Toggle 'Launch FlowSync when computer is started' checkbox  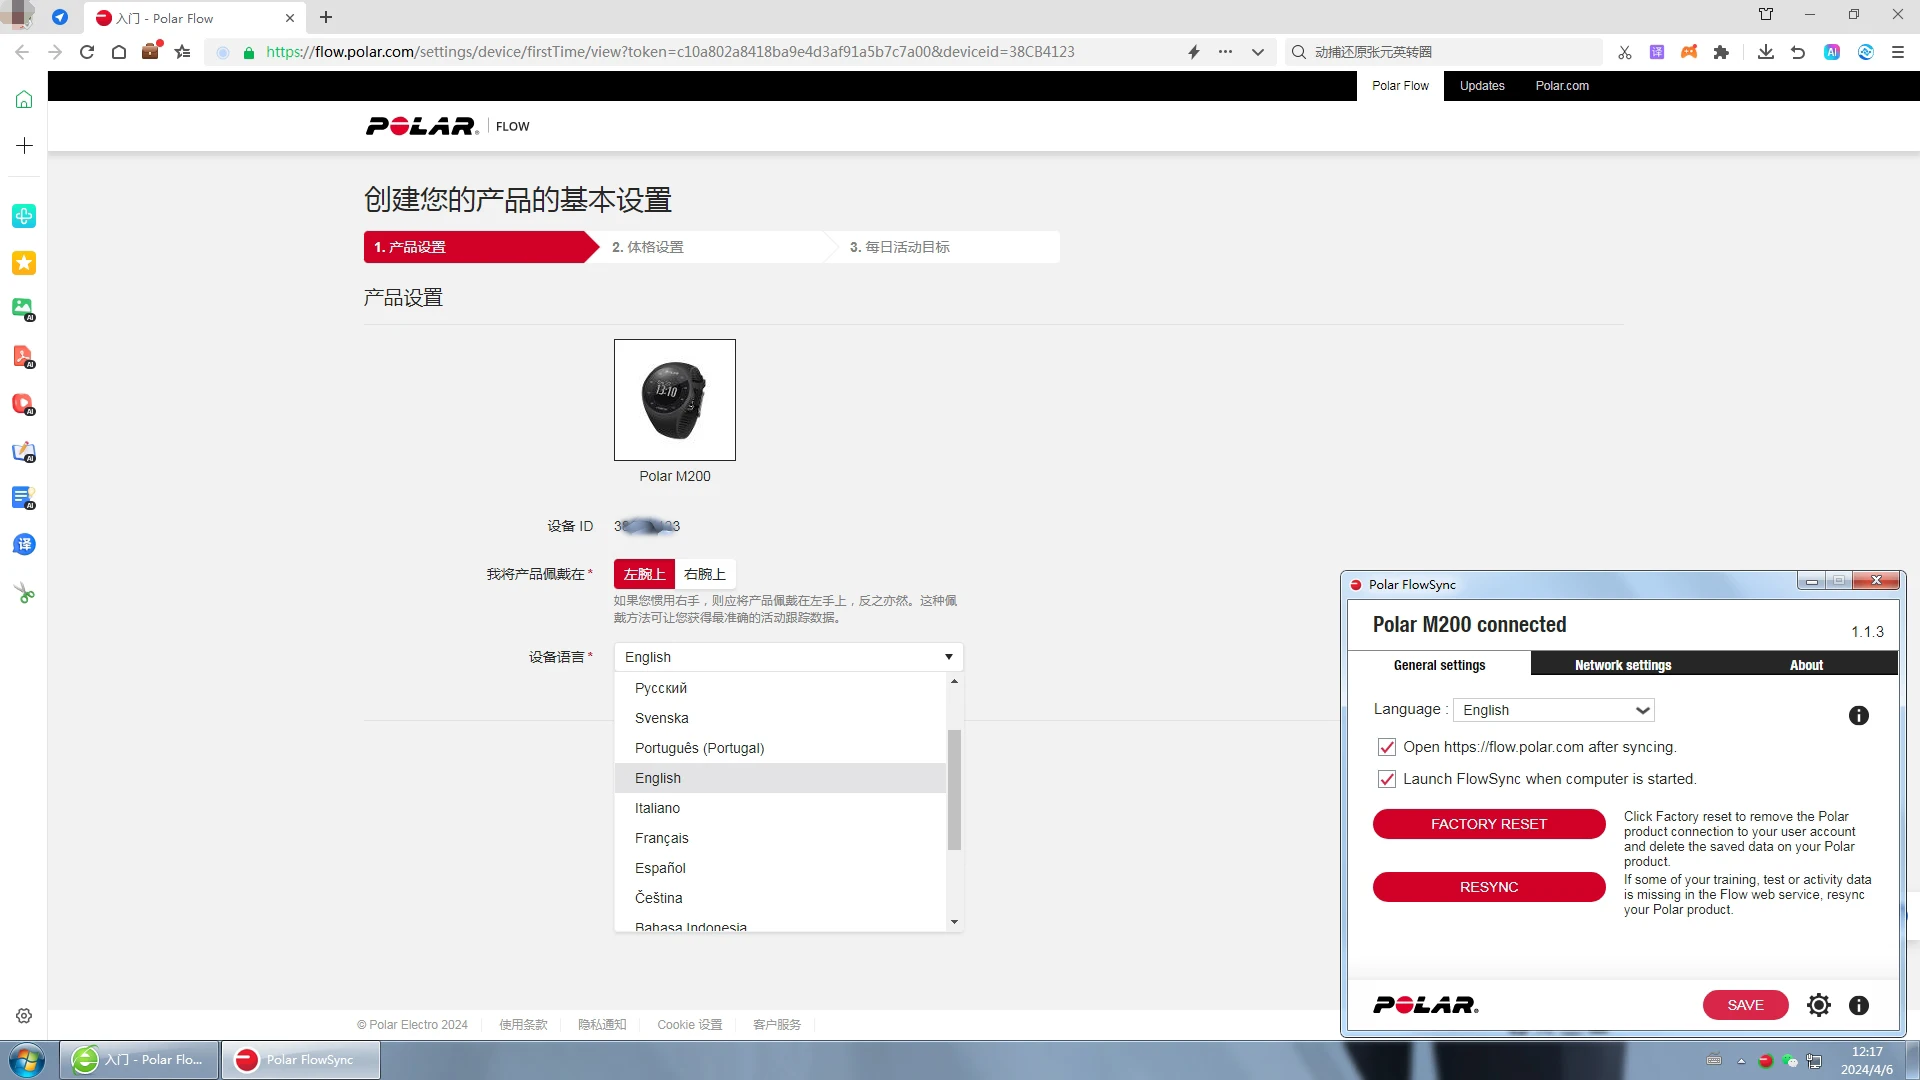point(1387,779)
